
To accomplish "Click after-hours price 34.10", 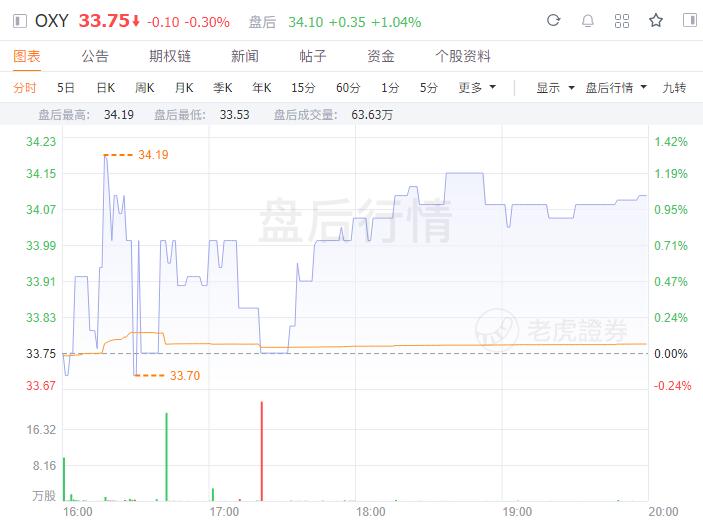I will pos(305,22).
